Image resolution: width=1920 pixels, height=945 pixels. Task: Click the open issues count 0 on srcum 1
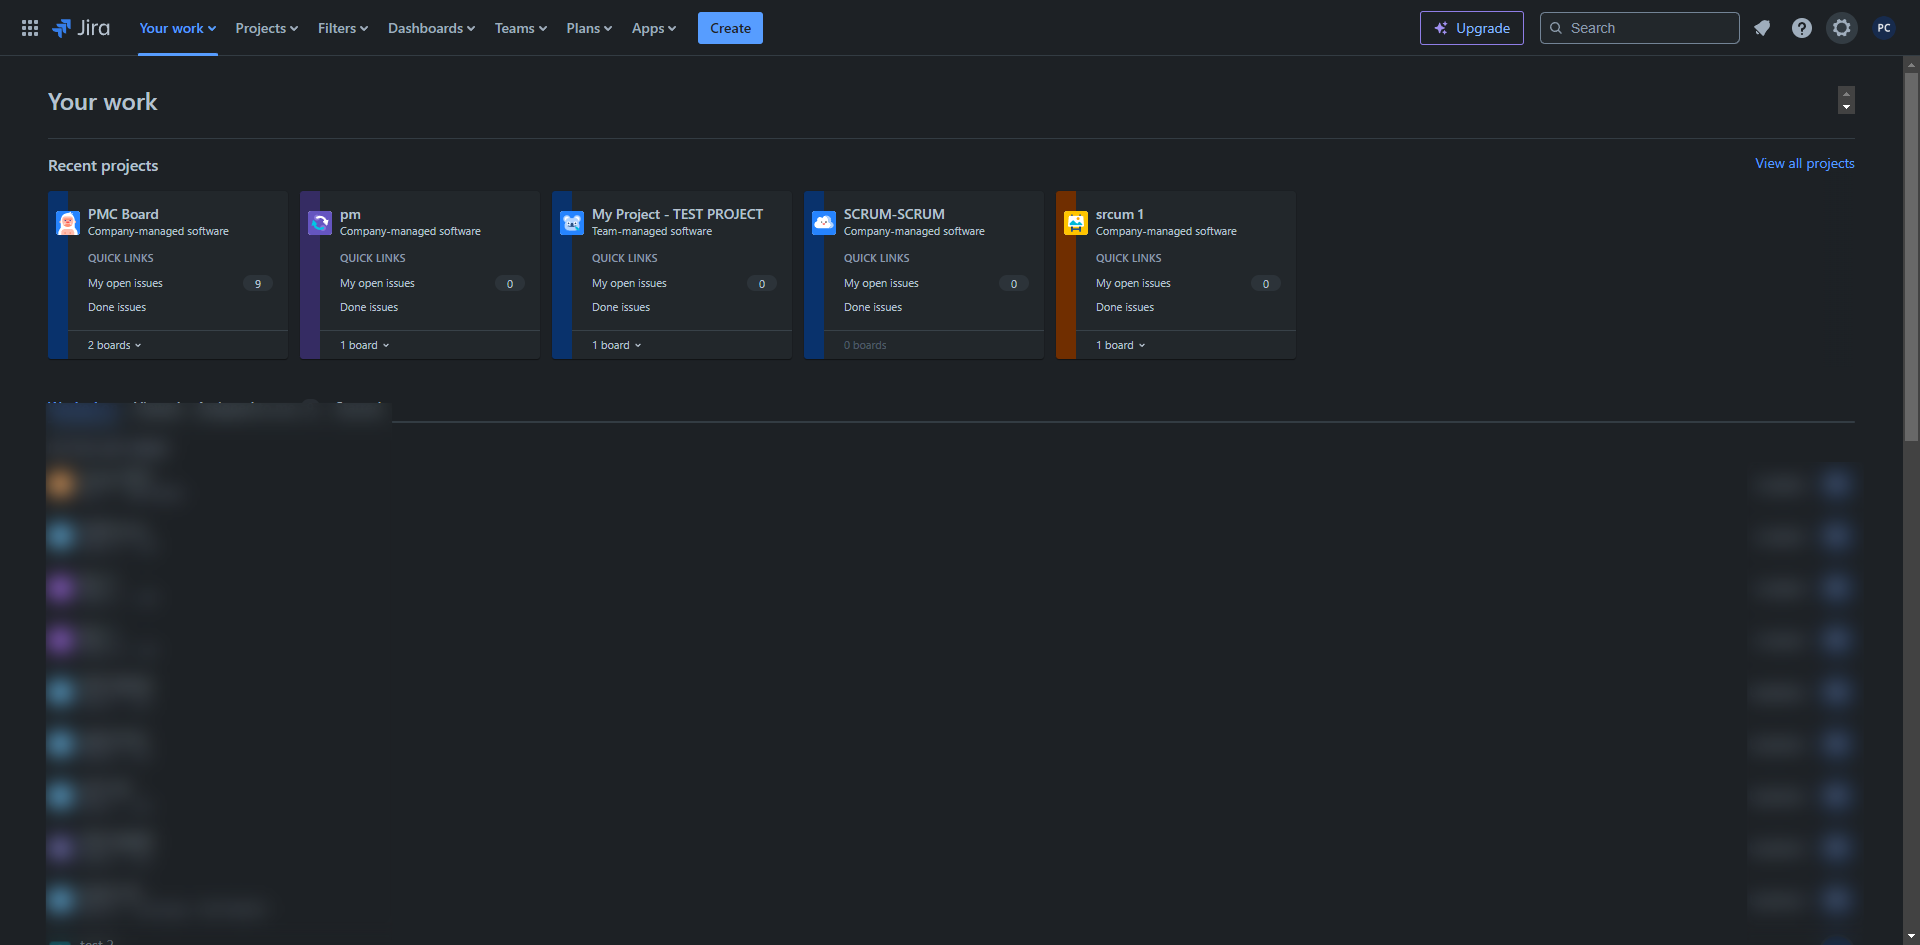pos(1266,284)
